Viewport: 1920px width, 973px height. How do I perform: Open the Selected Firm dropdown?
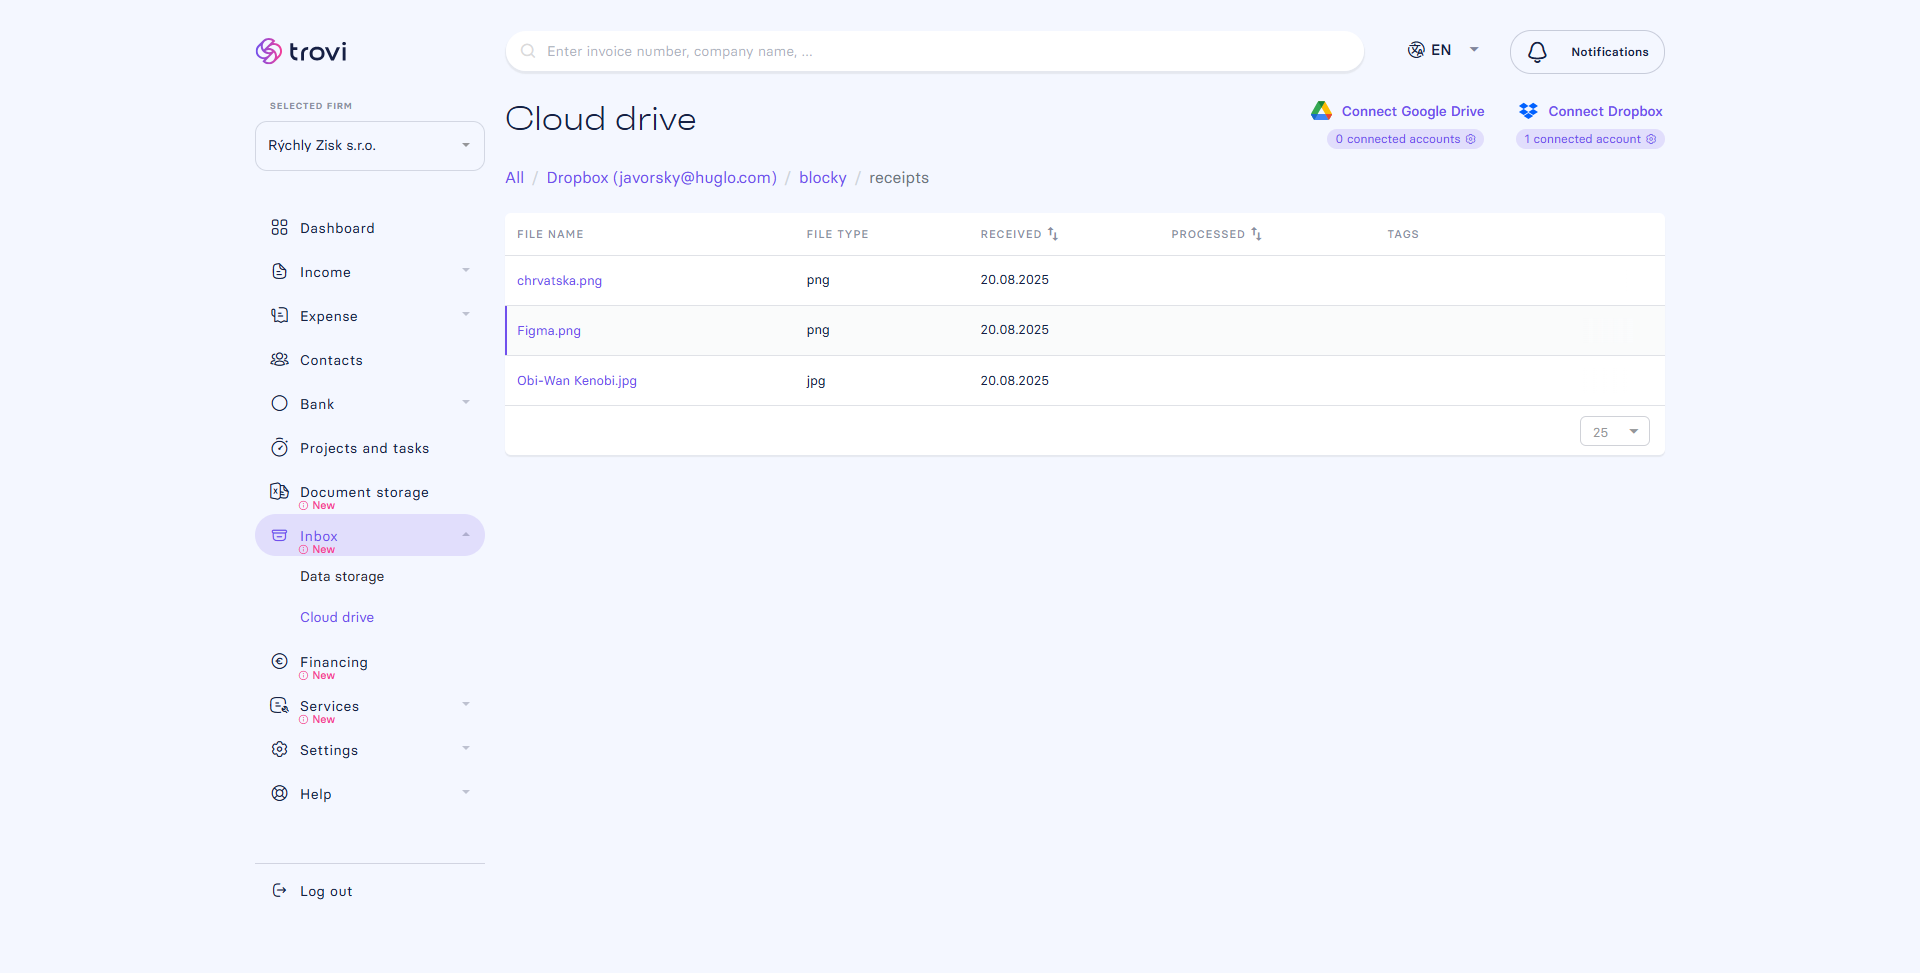[370, 146]
